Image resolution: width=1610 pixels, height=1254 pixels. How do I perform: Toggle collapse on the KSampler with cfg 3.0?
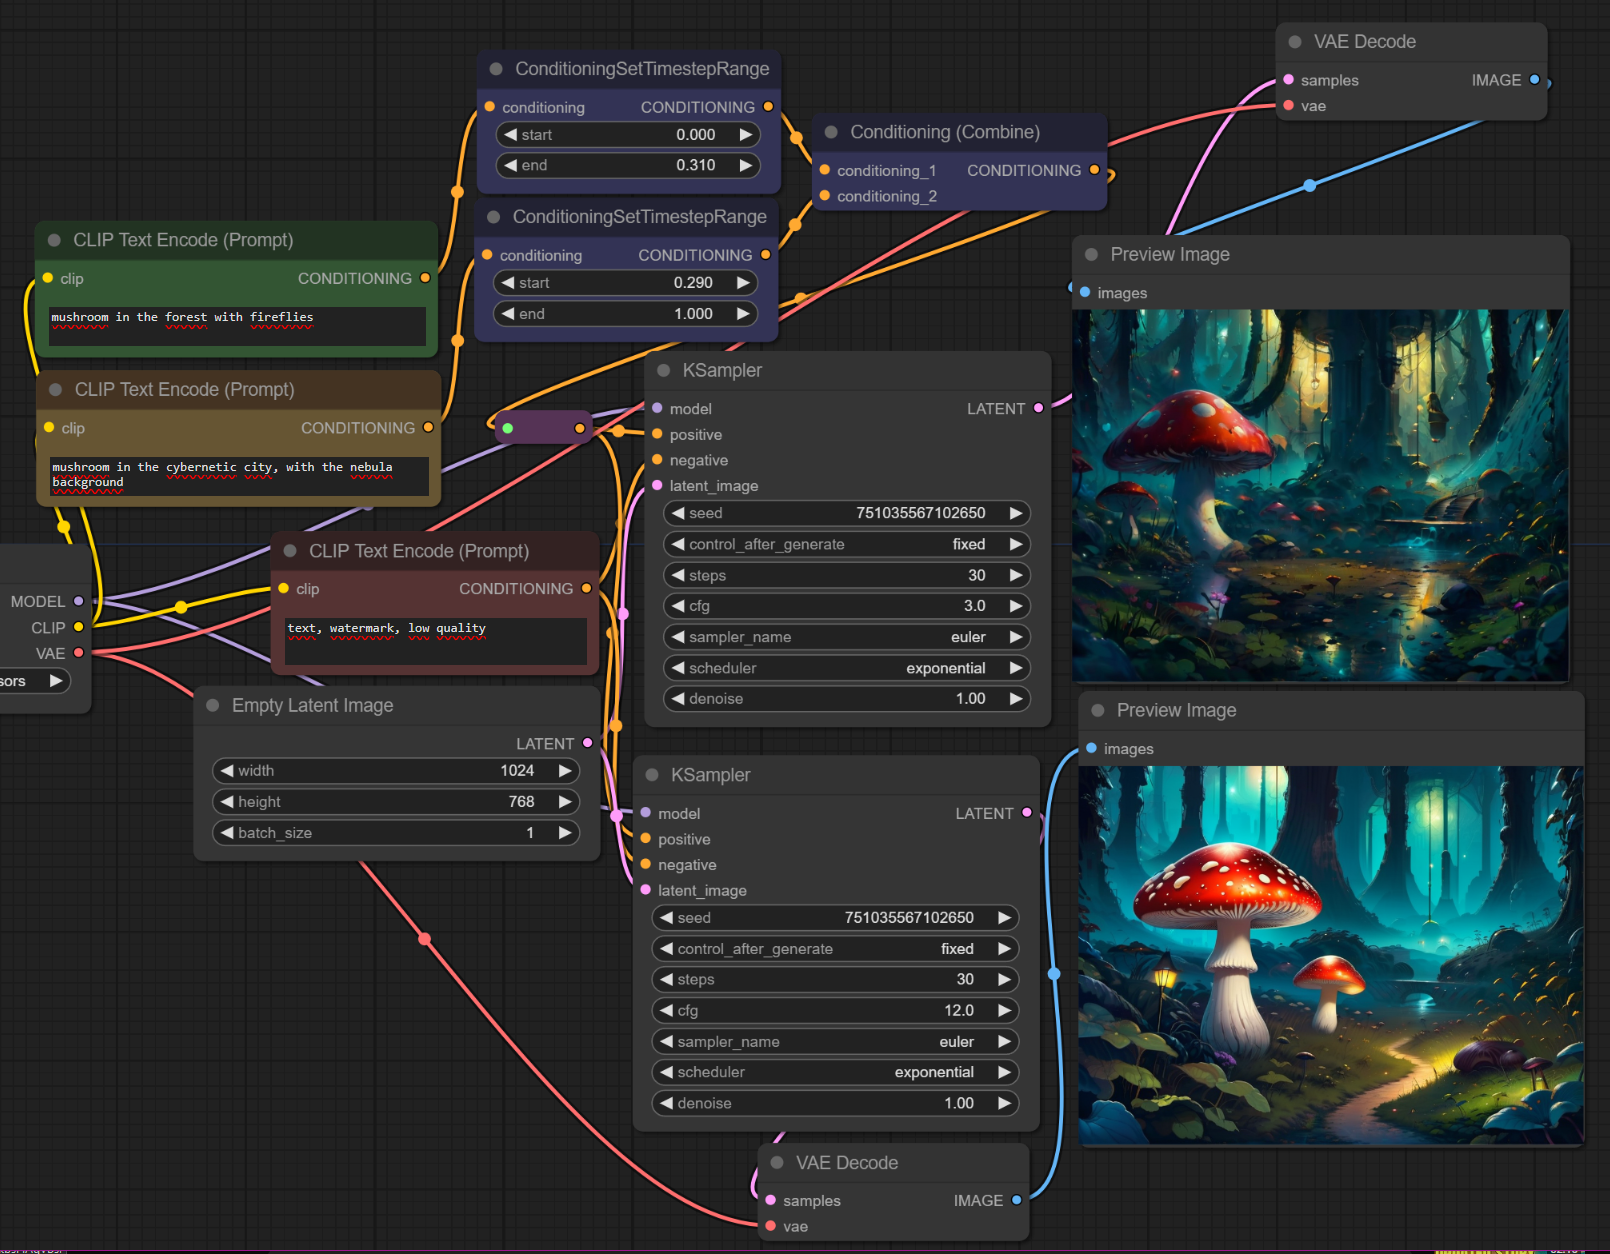(x=663, y=371)
